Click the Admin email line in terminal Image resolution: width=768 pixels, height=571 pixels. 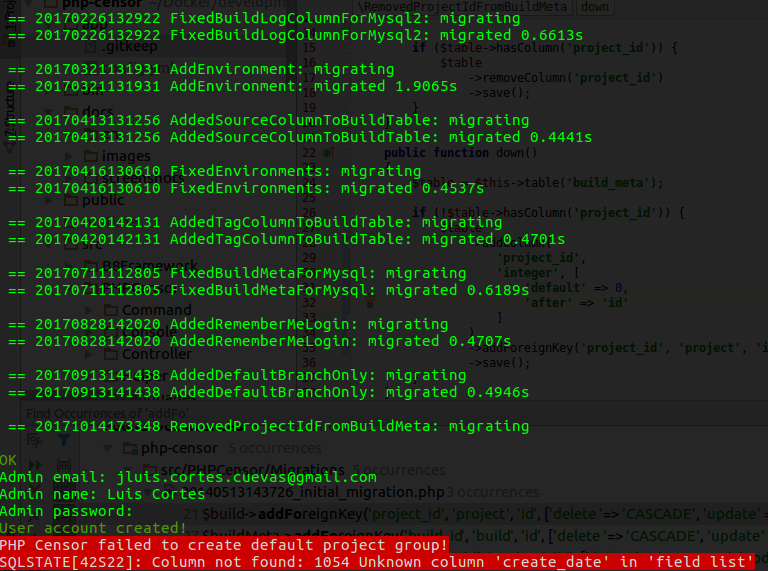pyautogui.click(x=188, y=477)
